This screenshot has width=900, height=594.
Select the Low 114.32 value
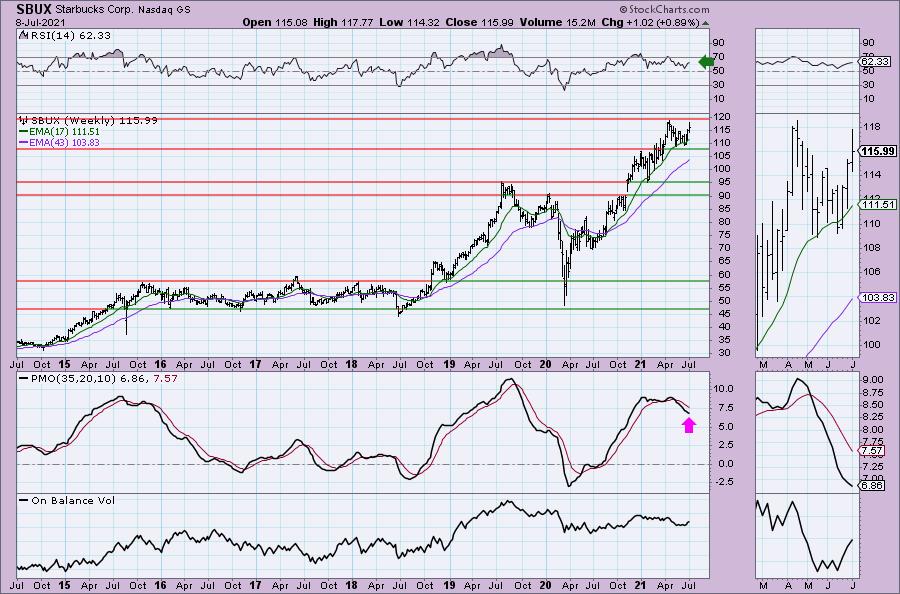[407, 22]
